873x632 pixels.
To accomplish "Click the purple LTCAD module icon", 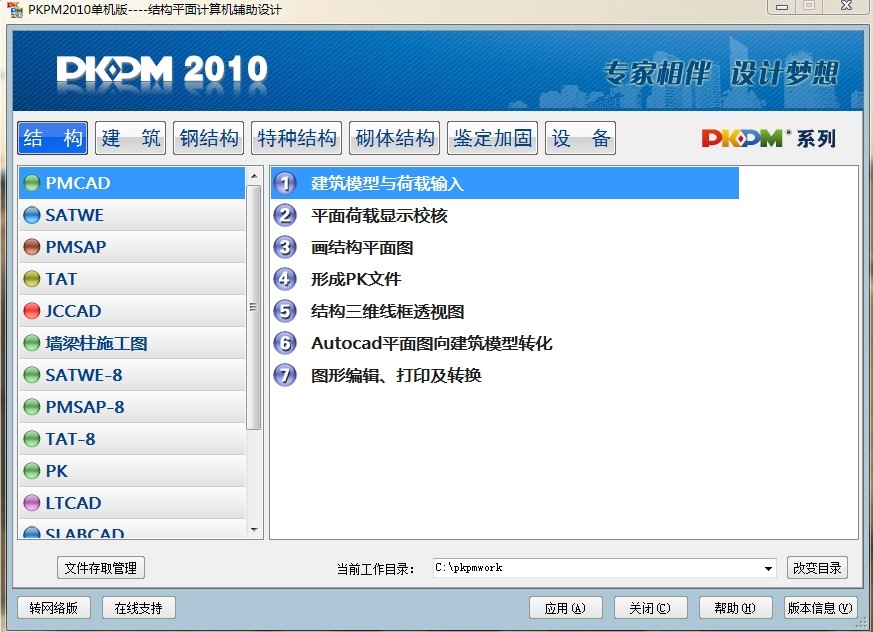I will [32, 503].
